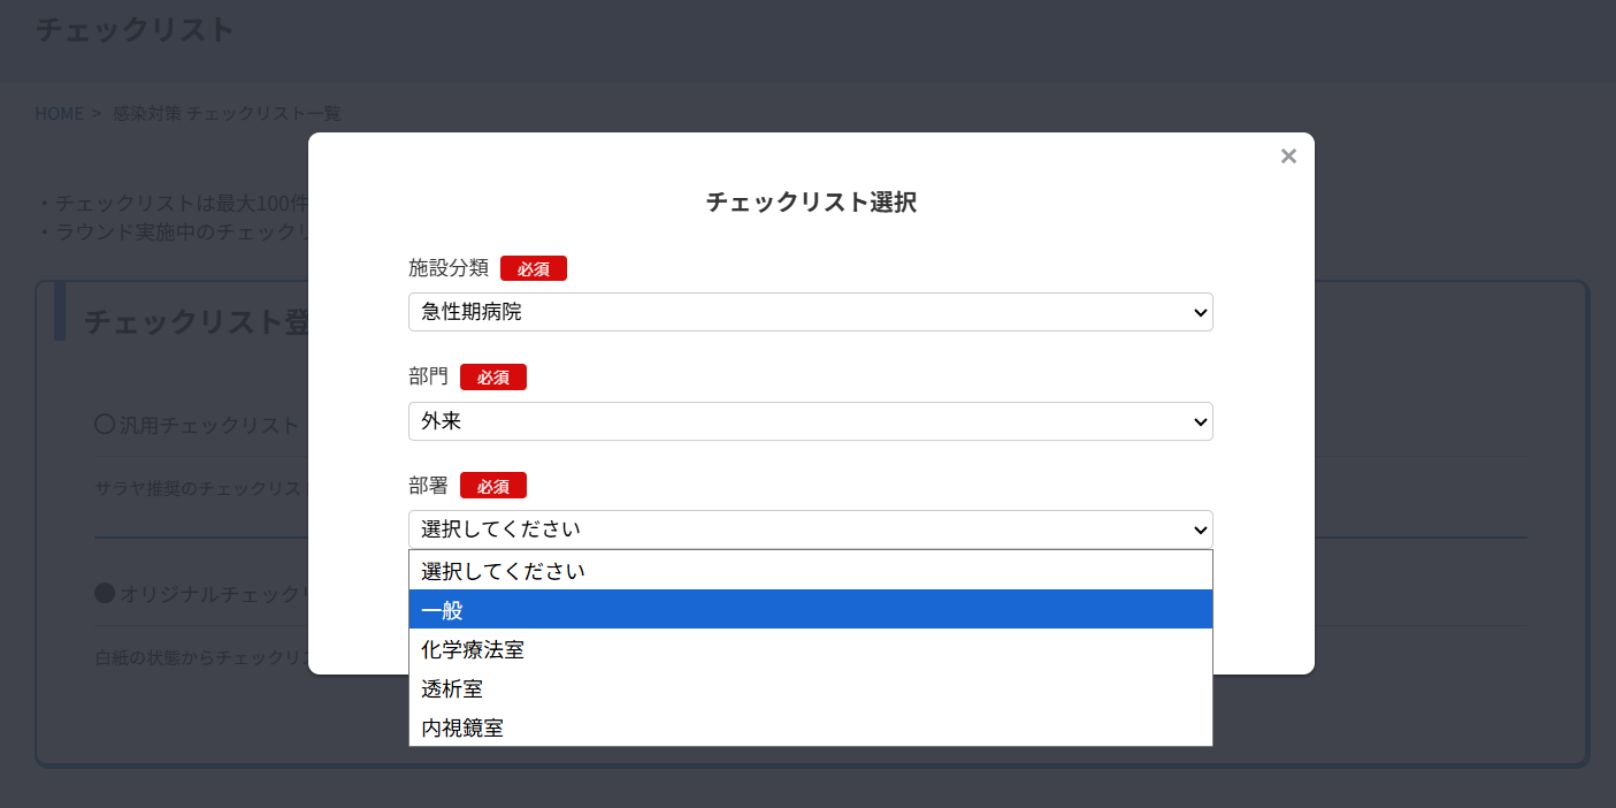Click the chevron arrow of the 施設分類 select
Screen dimensions: 1616x808
(x=1200, y=313)
